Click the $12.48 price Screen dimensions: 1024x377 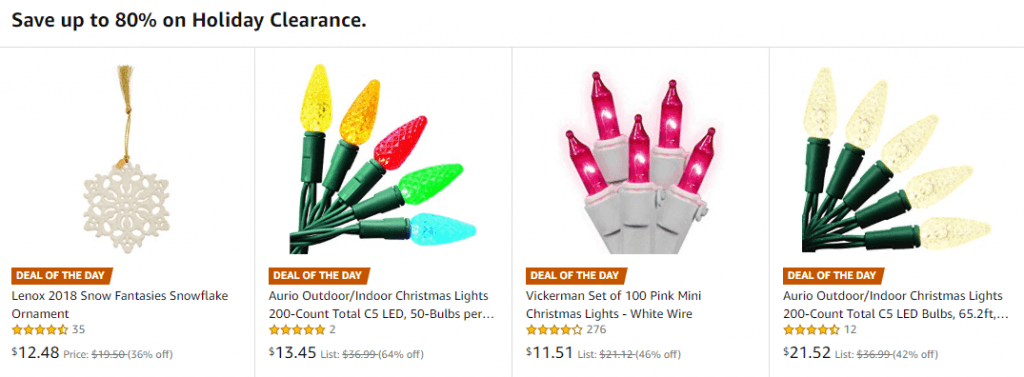(36, 353)
